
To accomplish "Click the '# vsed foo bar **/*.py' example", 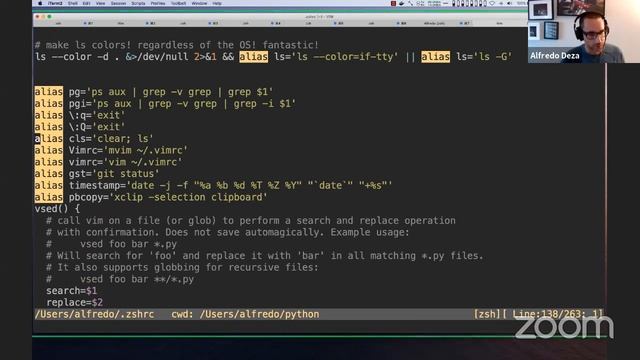I will pos(120,279).
